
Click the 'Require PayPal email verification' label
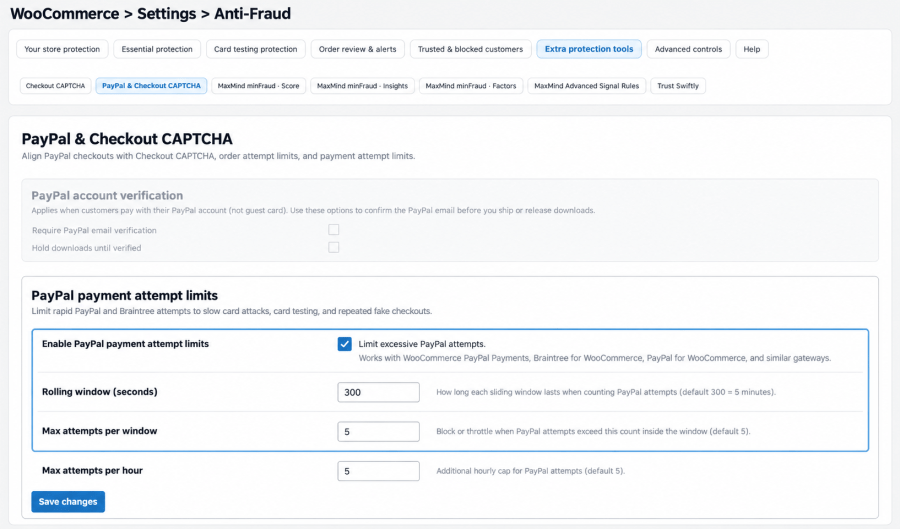pyautogui.click(x=94, y=230)
